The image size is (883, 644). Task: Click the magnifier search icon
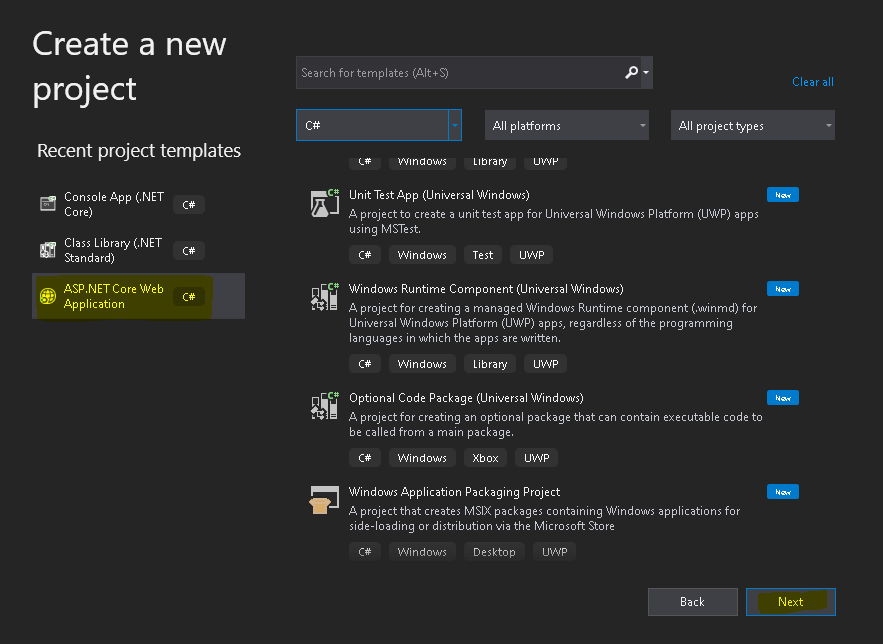(x=631, y=73)
